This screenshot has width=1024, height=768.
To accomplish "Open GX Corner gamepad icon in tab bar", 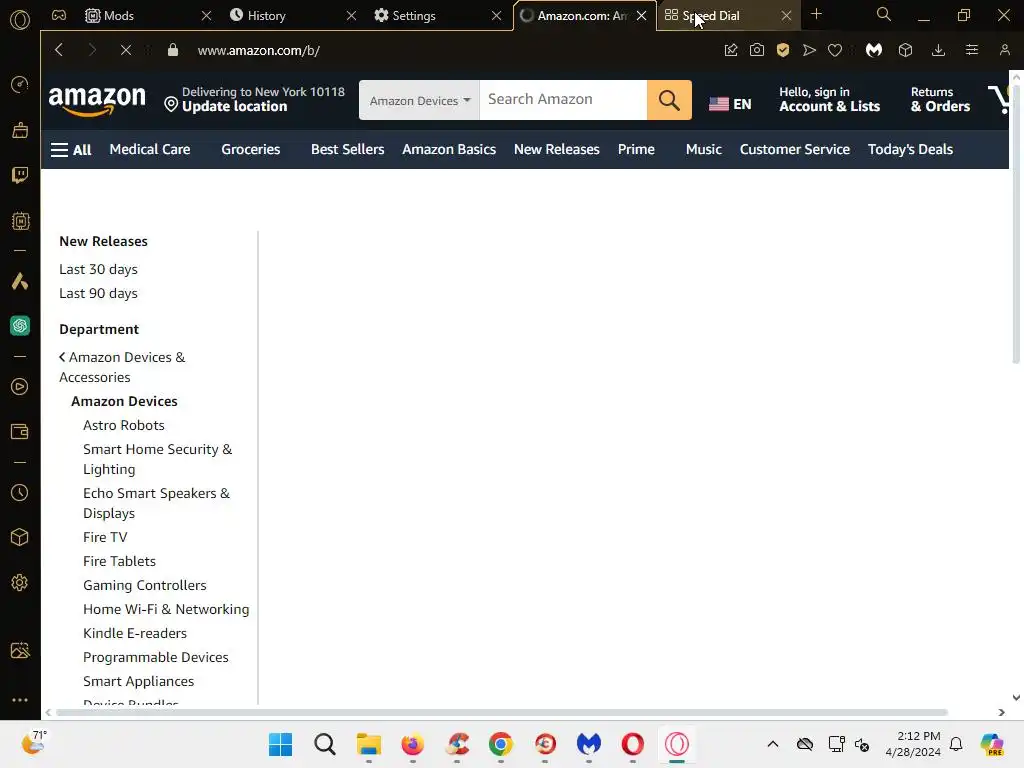I will (x=59, y=15).
